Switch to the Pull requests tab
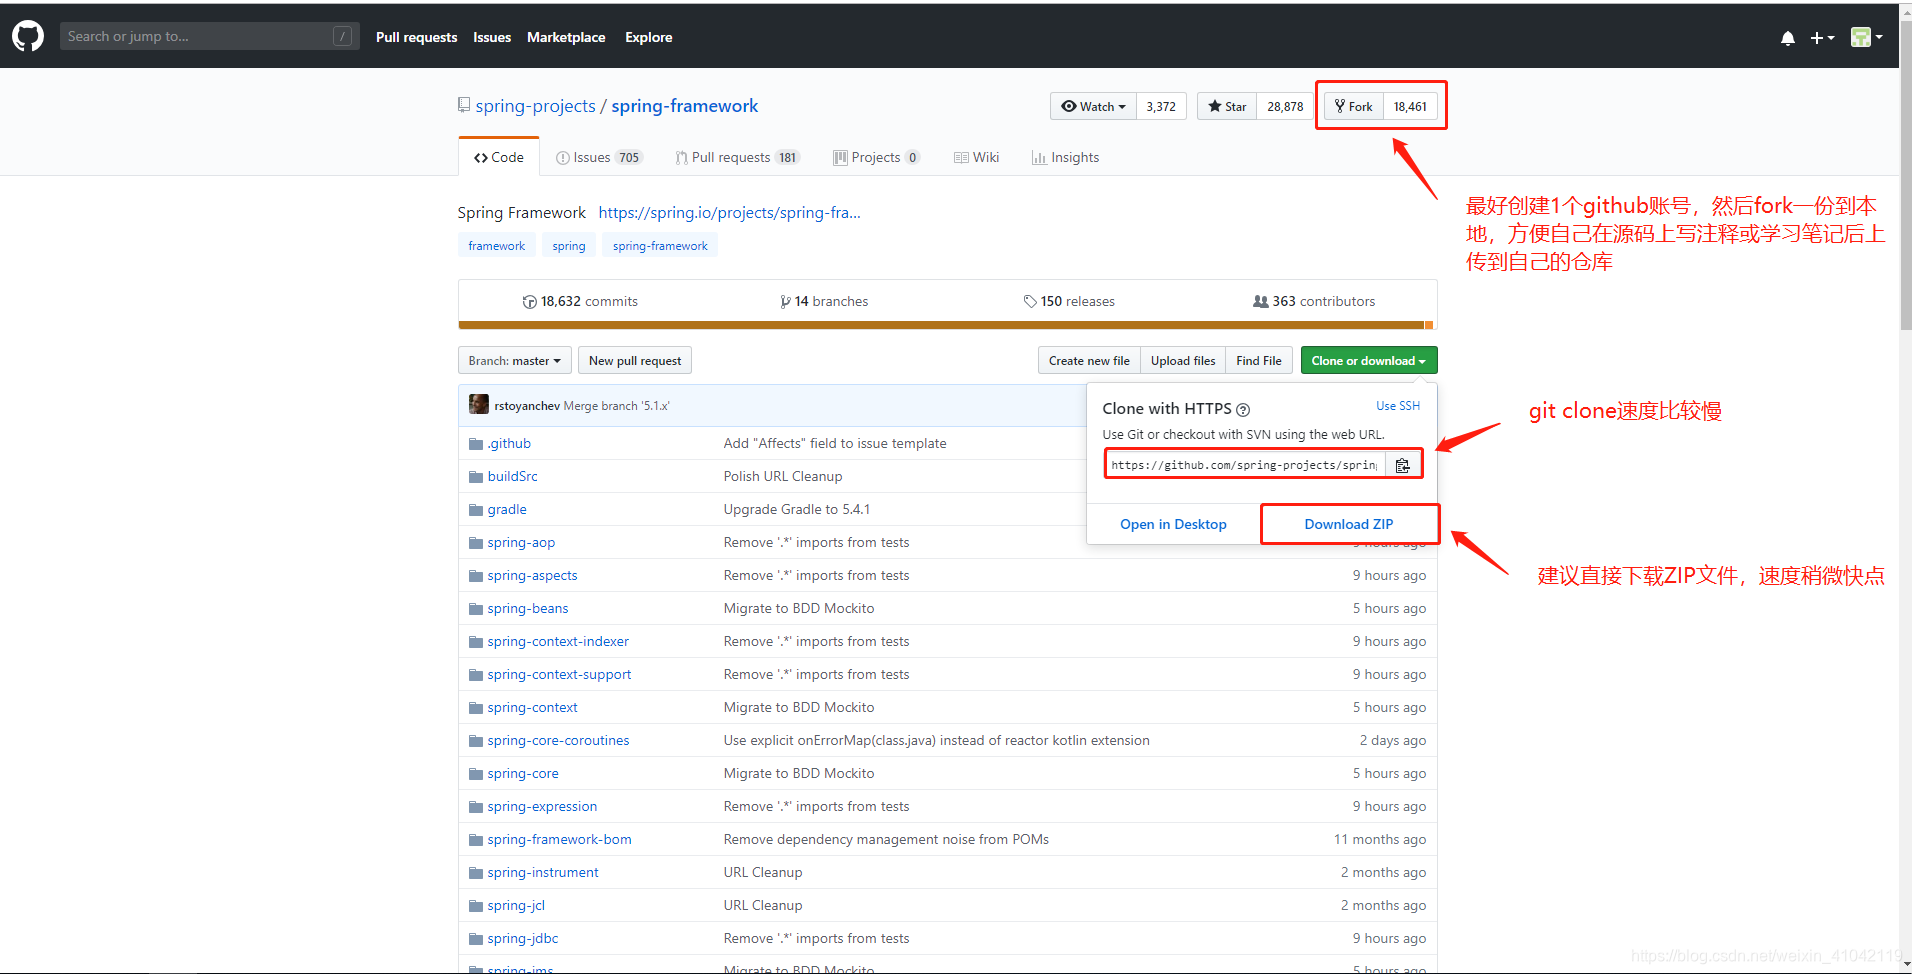Image resolution: width=1912 pixels, height=974 pixels. point(737,157)
